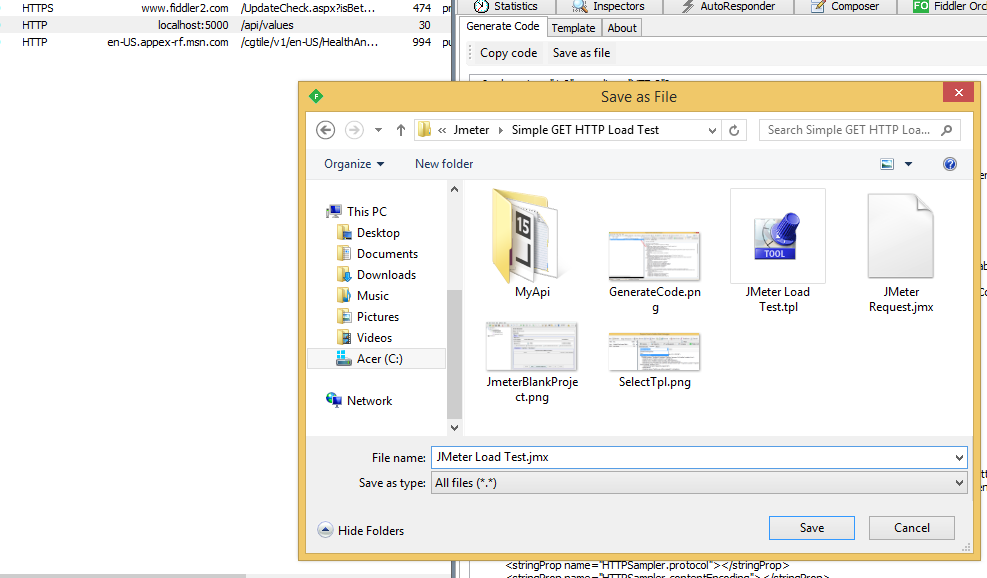Click Save as file in Fiddler toolbar
Viewport: 987px width, 578px height.
(581, 53)
